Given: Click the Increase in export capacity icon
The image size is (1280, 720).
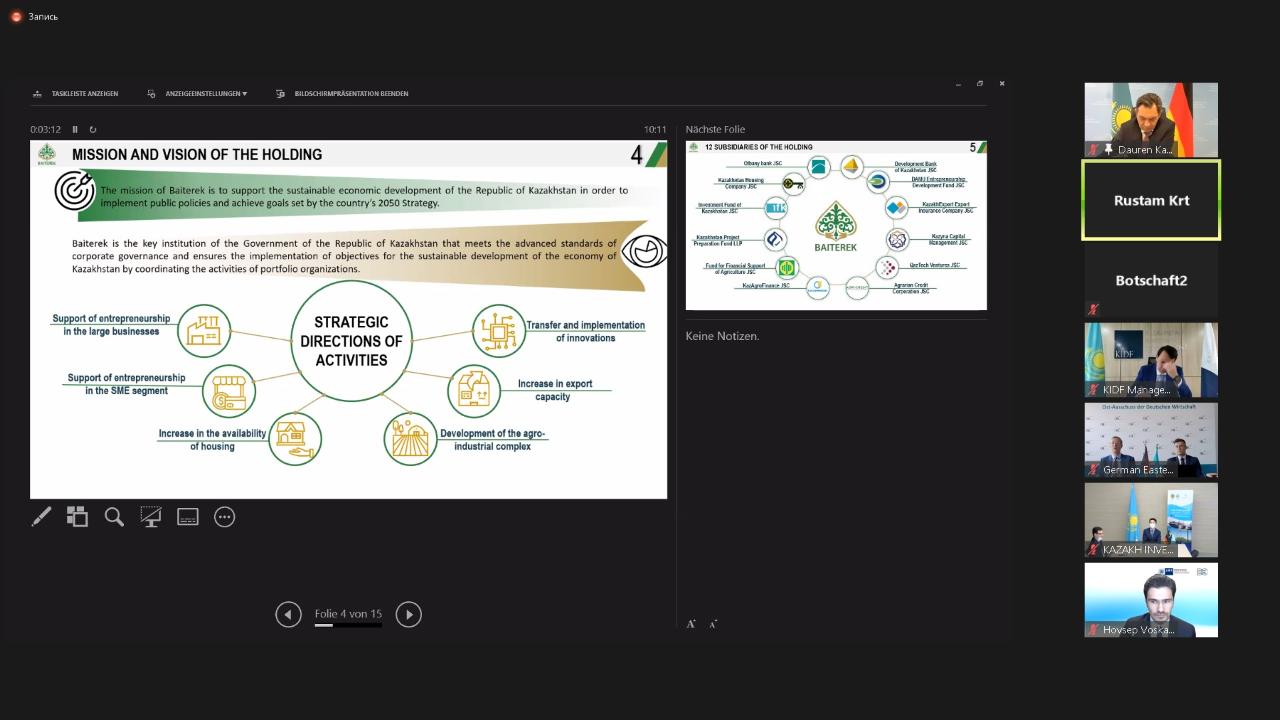Looking at the screenshot, I should click(474, 390).
